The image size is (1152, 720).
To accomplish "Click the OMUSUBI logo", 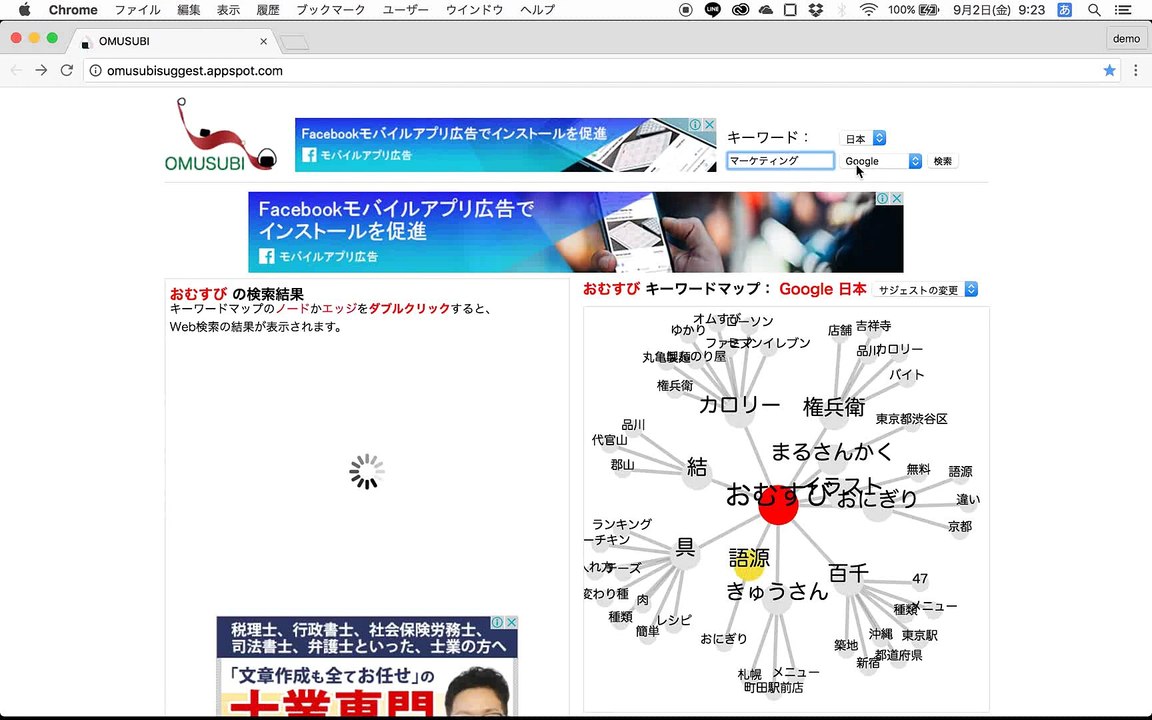I will [220, 136].
